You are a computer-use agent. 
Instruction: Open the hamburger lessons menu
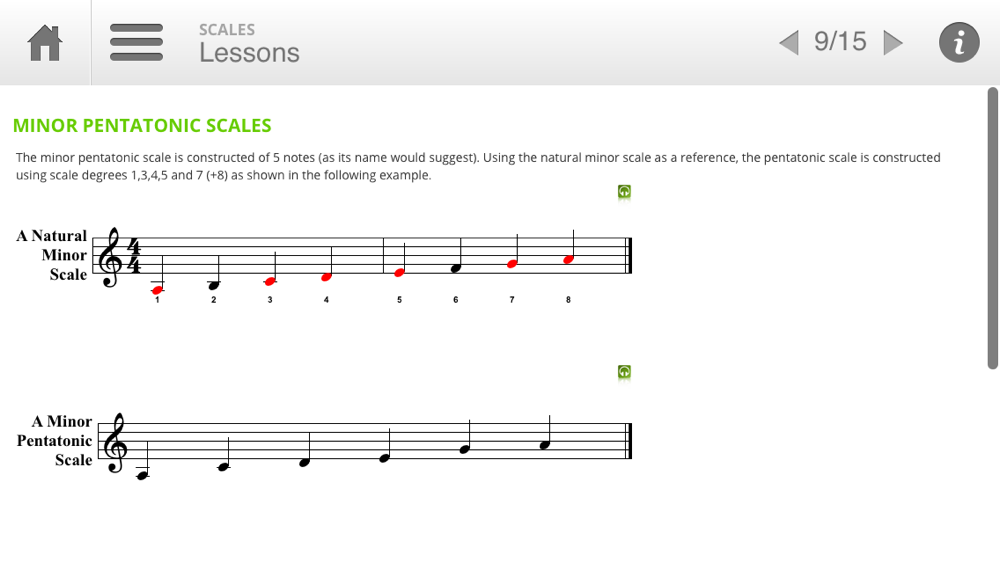tap(136, 43)
